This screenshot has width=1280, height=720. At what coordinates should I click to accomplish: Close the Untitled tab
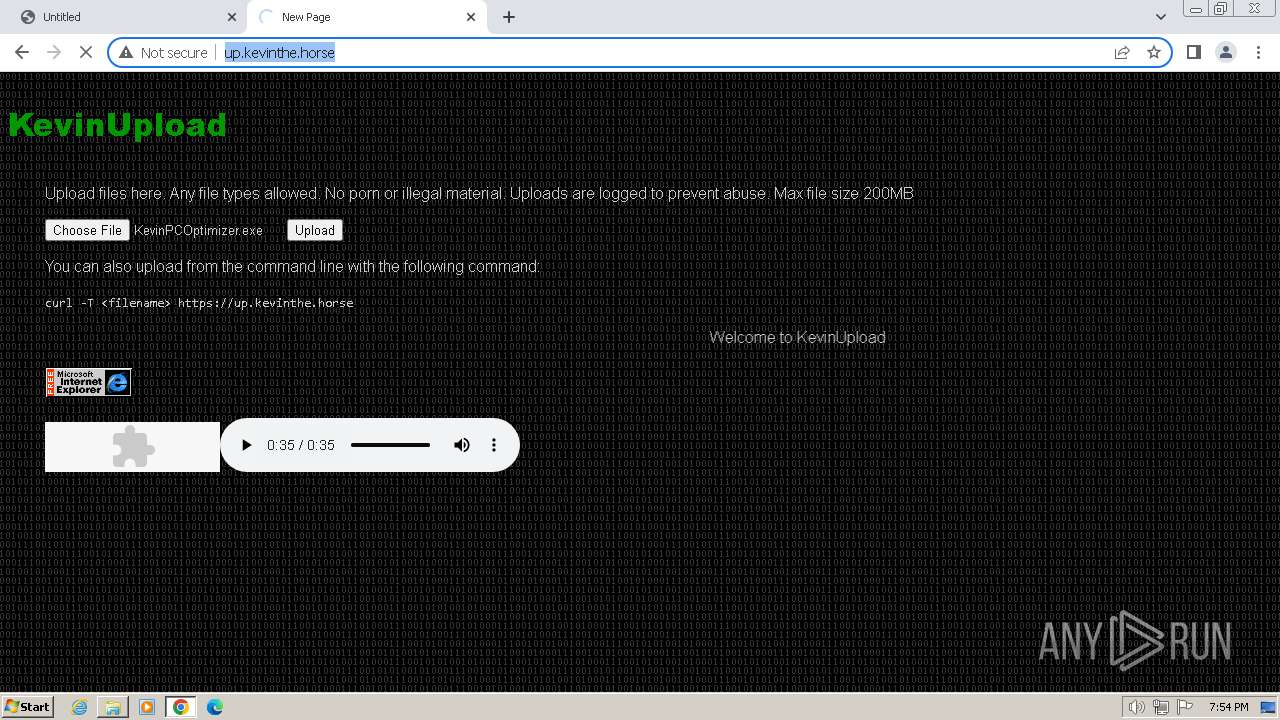pyautogui.click(x=232, y=17)
